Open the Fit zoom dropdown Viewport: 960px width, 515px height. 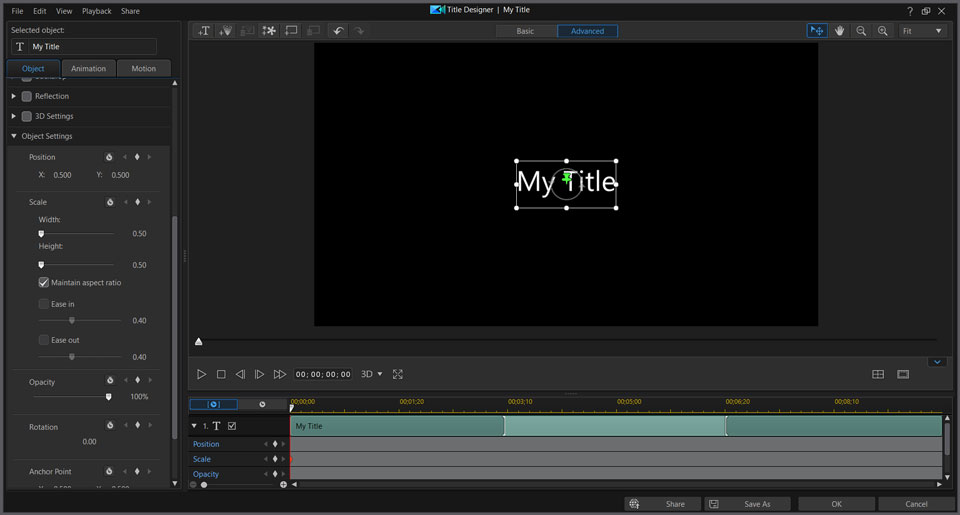[x=922, y=31]
